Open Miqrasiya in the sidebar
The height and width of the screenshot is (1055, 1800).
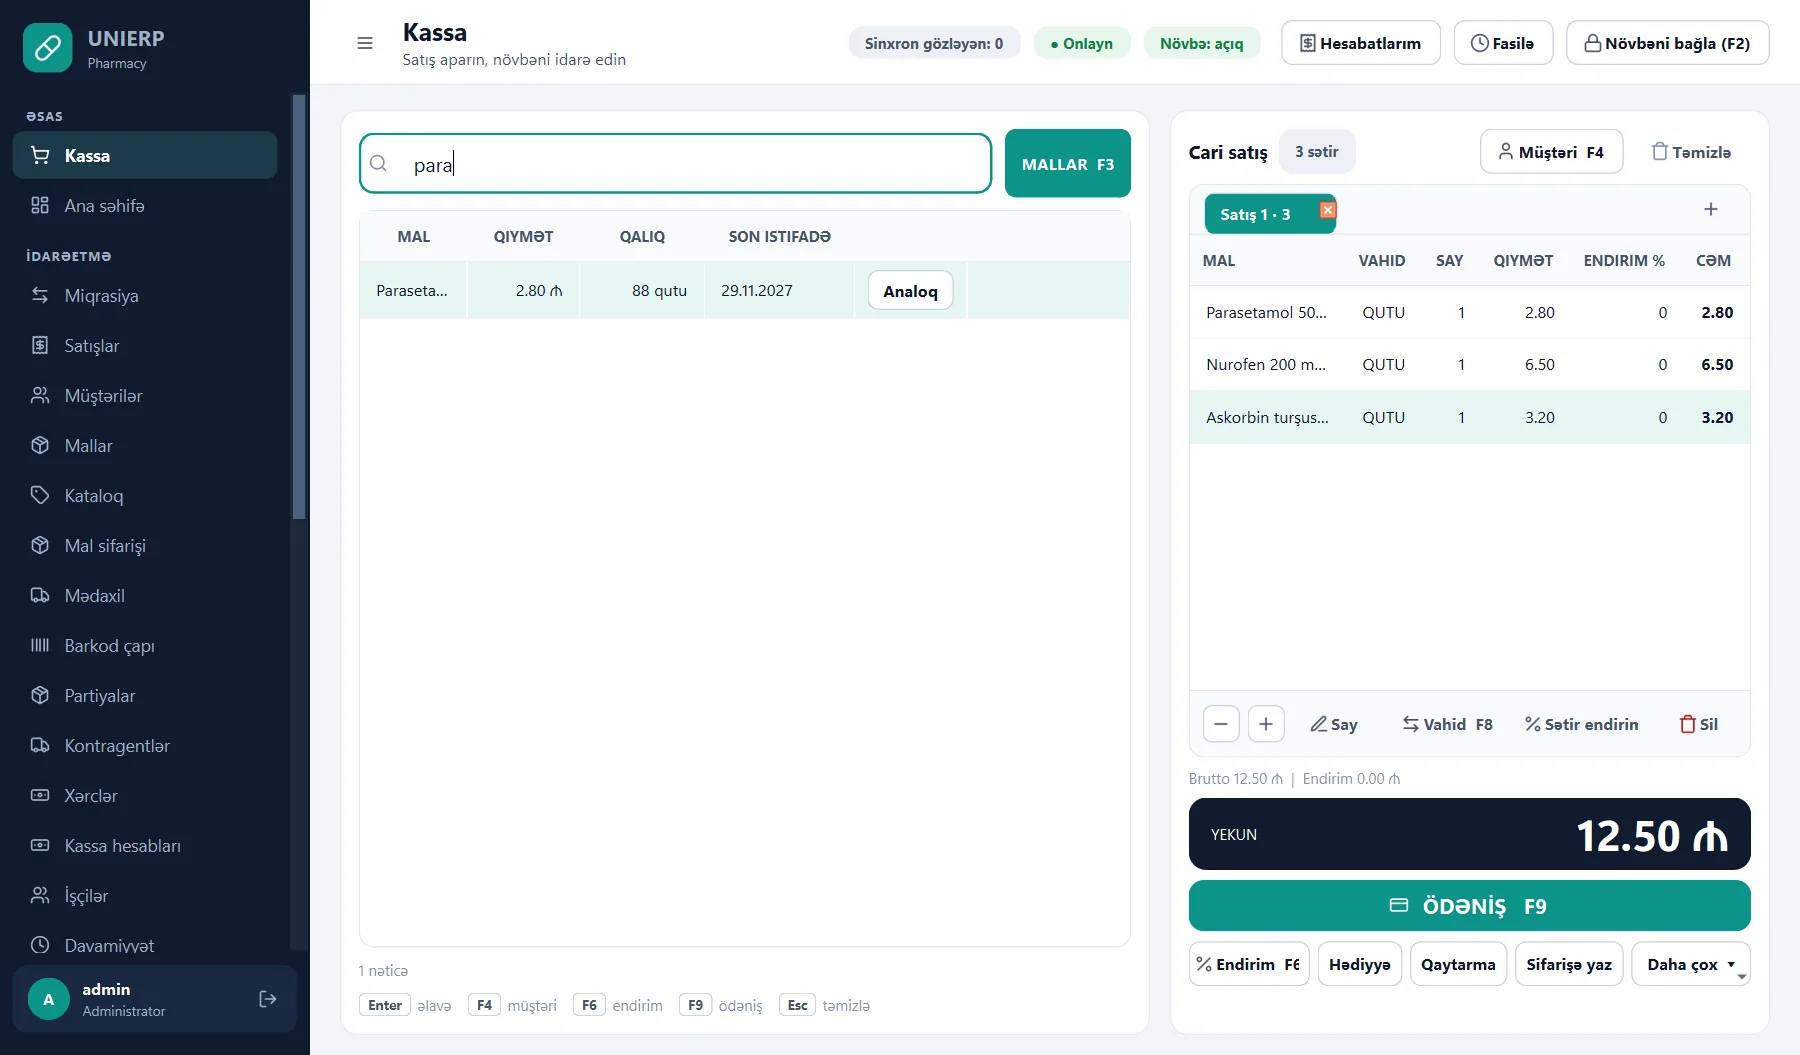[x=145, y=296]
